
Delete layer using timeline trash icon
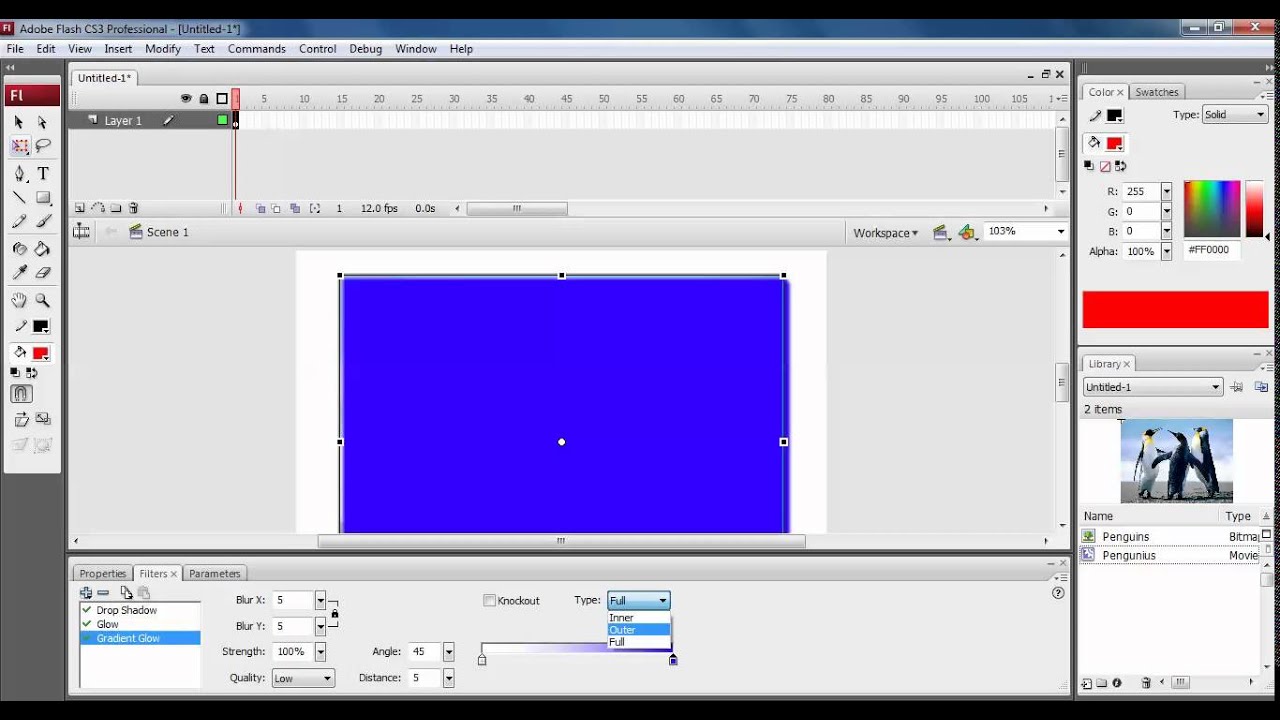click(134, 208)
